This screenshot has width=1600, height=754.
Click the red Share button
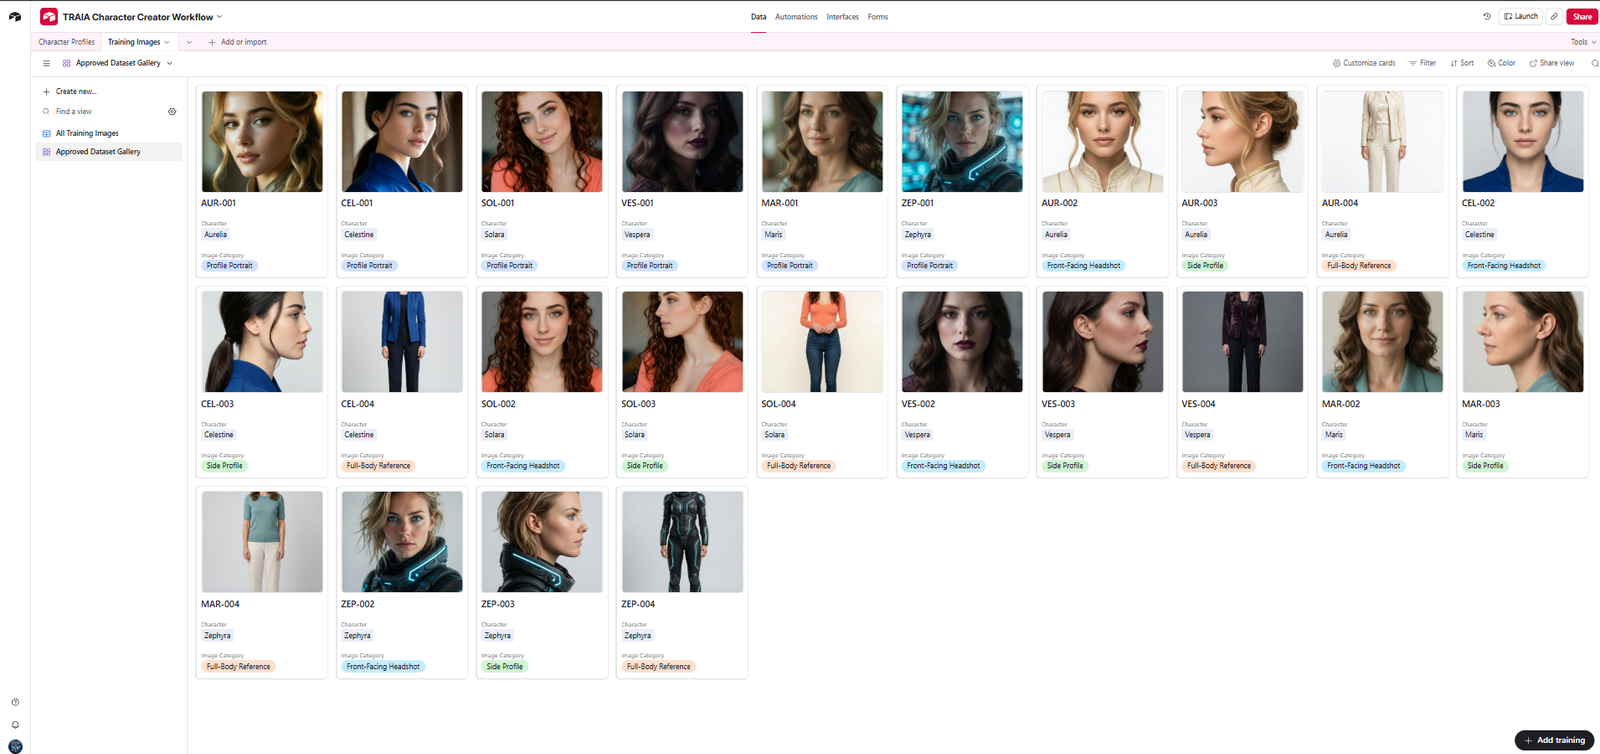click(1582, 16)
